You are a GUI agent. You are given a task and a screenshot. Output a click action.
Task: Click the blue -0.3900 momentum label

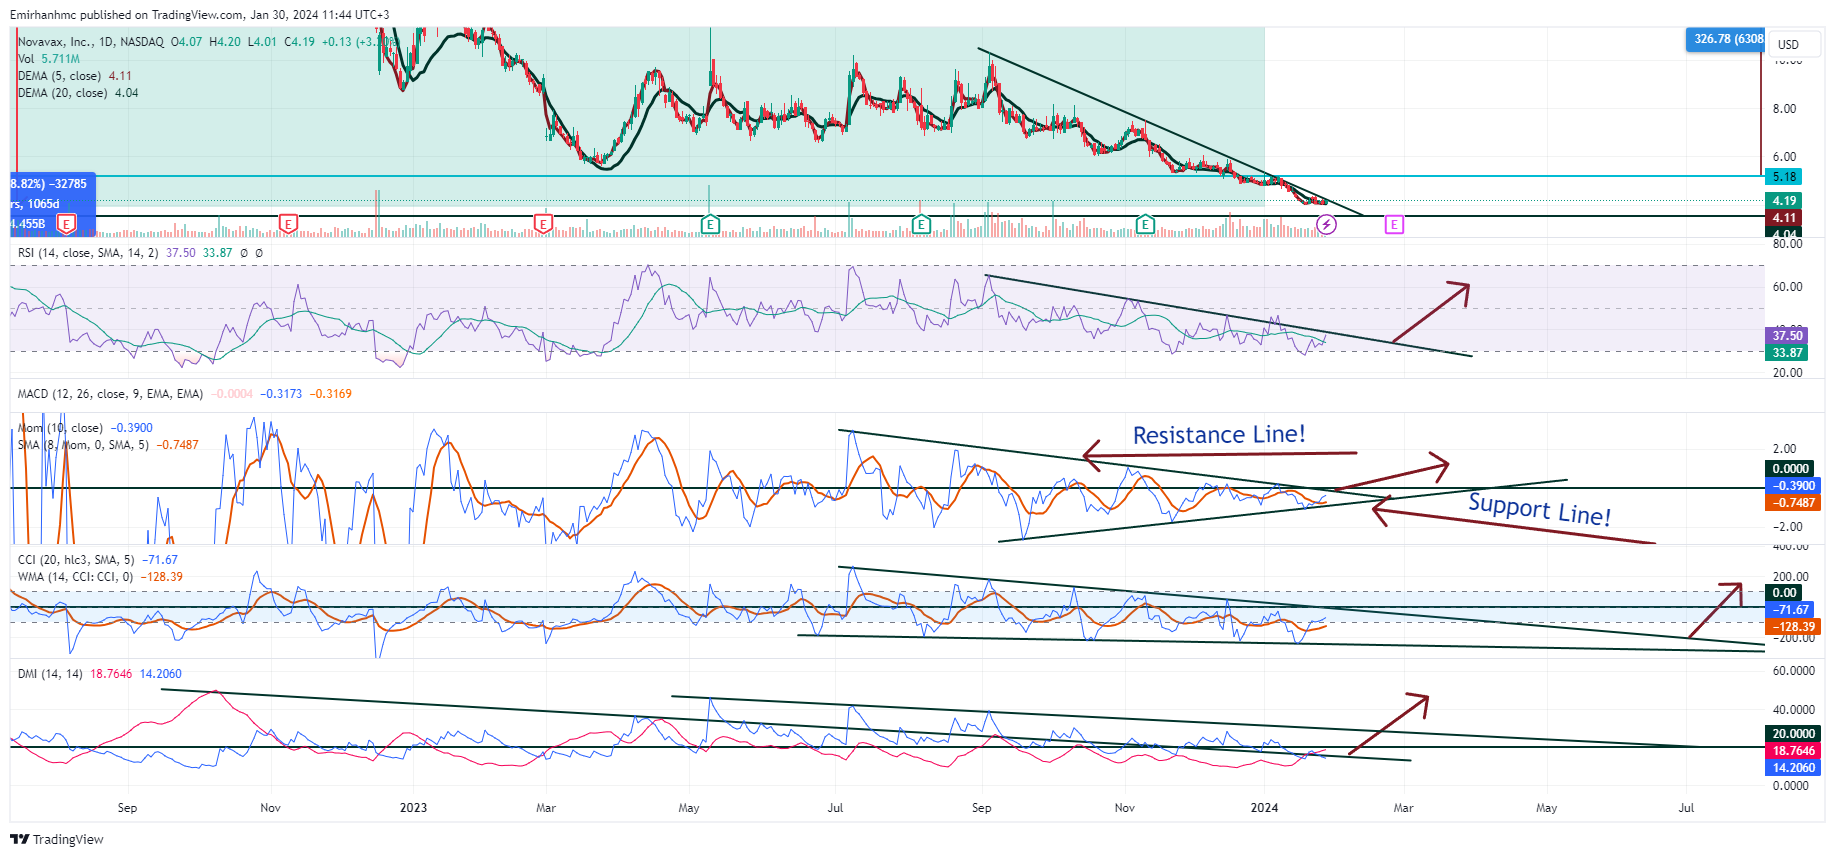[1793, 486]
